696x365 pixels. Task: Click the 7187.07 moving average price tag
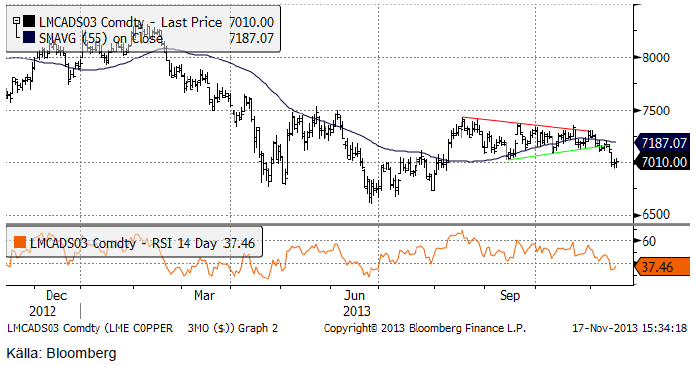pos(662,143)
